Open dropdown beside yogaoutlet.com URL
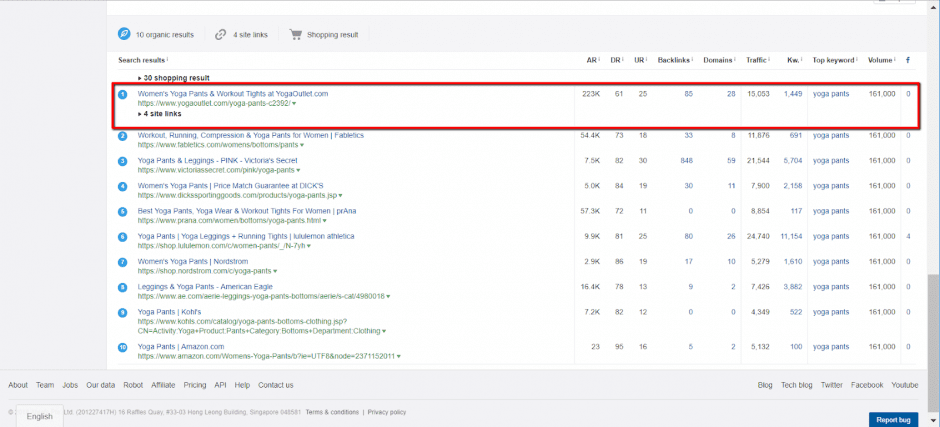Screen dimensions: 940x427 (294, 104)
